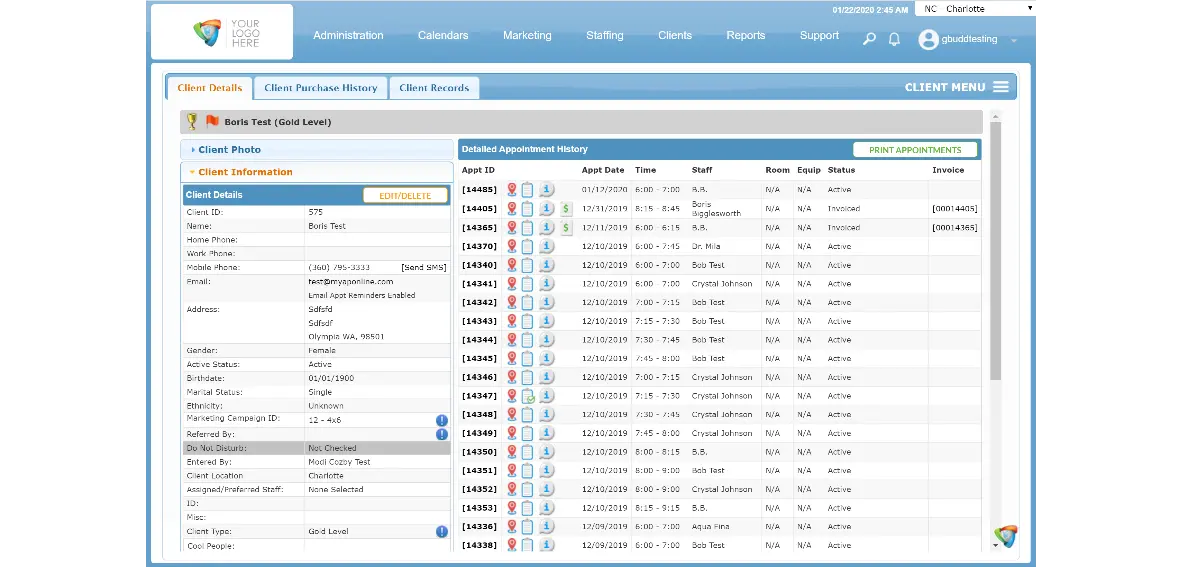Open the Support menu
Image resolution: width=1182 pixels, height=567 pixels.
pos(819,35)
